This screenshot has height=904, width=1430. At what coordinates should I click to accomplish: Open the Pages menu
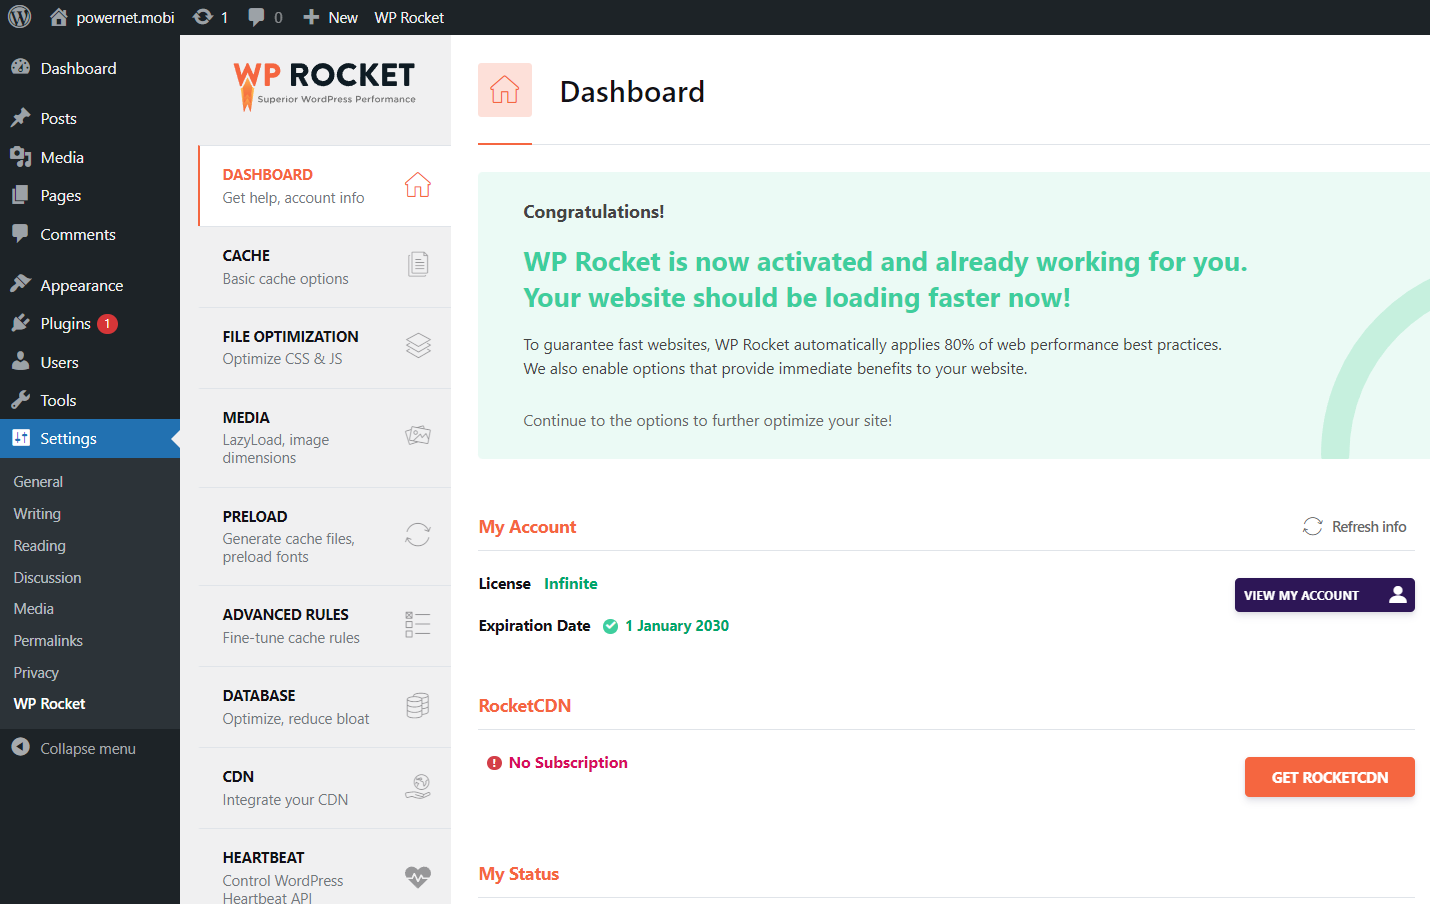90,195
